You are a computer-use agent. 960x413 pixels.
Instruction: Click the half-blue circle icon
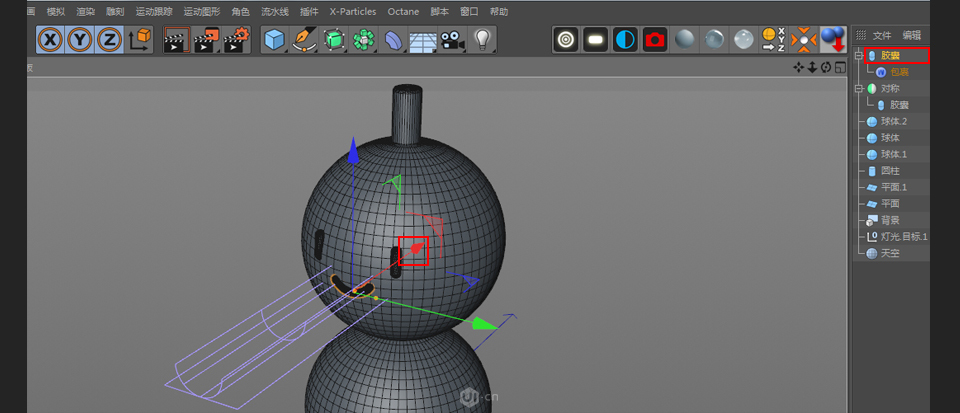click(625, 40)
